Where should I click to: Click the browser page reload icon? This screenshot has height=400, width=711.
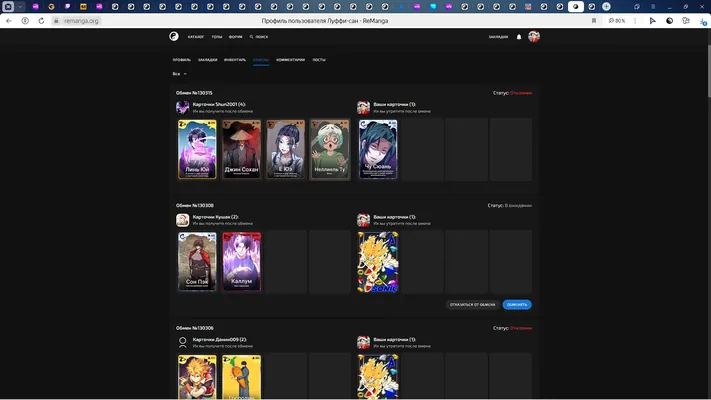[x=41, y=21]
